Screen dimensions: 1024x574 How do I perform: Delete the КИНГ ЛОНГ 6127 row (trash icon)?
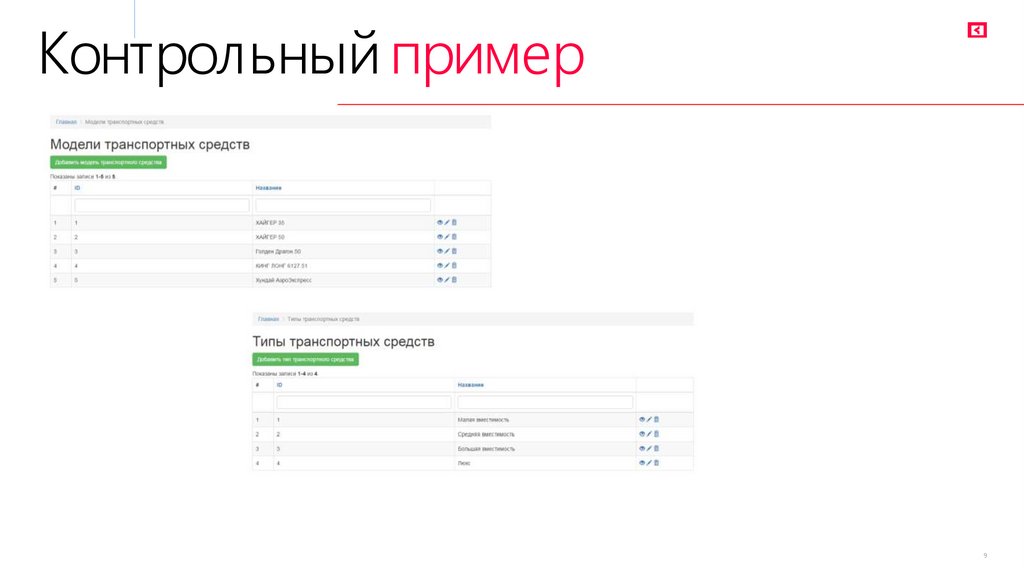[x=455, y=266]
